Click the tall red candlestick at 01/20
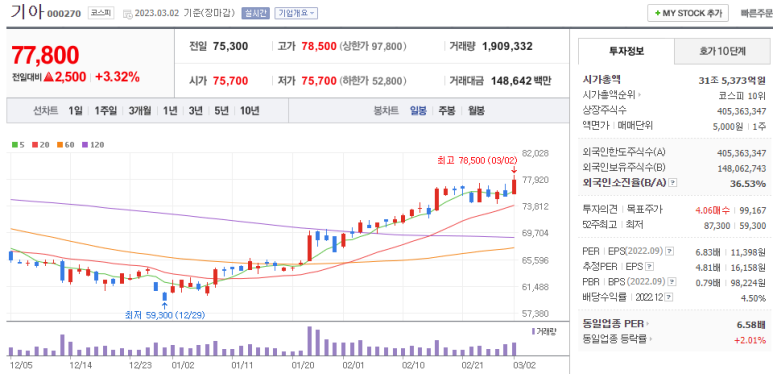The height and width of the screenshot is (374, 773). coord(310,247)
